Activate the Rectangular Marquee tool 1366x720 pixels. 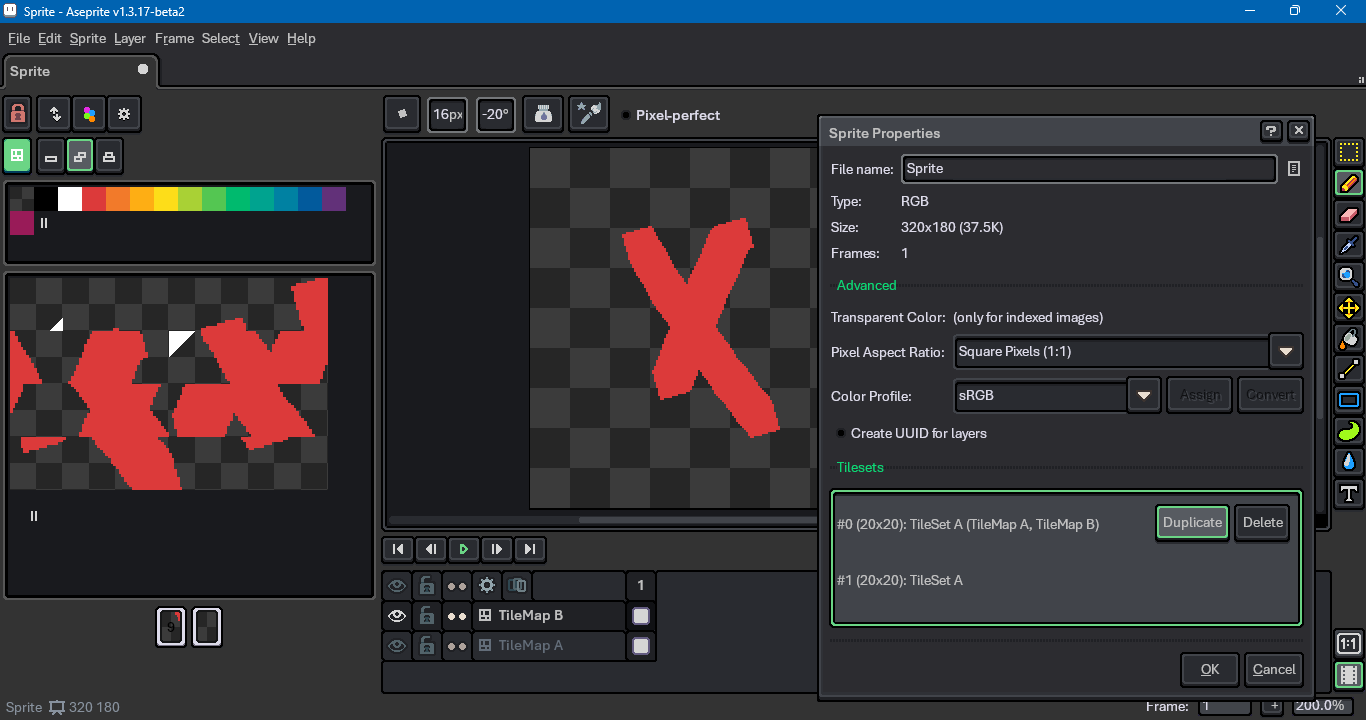(1349, 153)
